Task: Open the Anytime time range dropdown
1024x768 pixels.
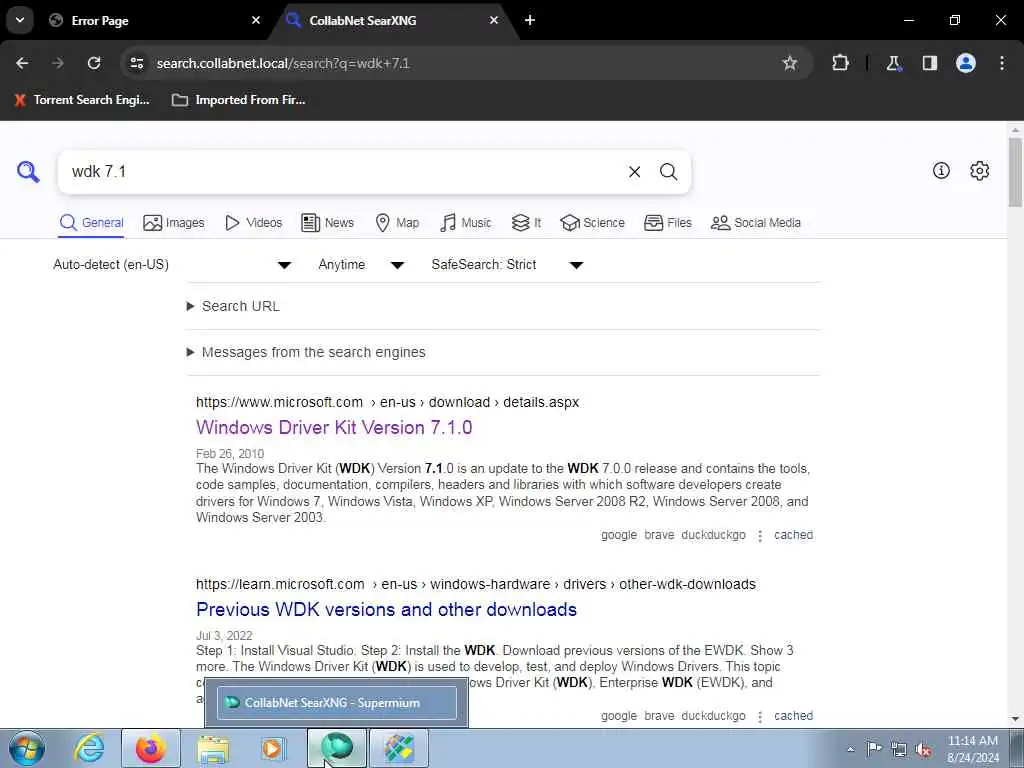Action: coord(361,264)
